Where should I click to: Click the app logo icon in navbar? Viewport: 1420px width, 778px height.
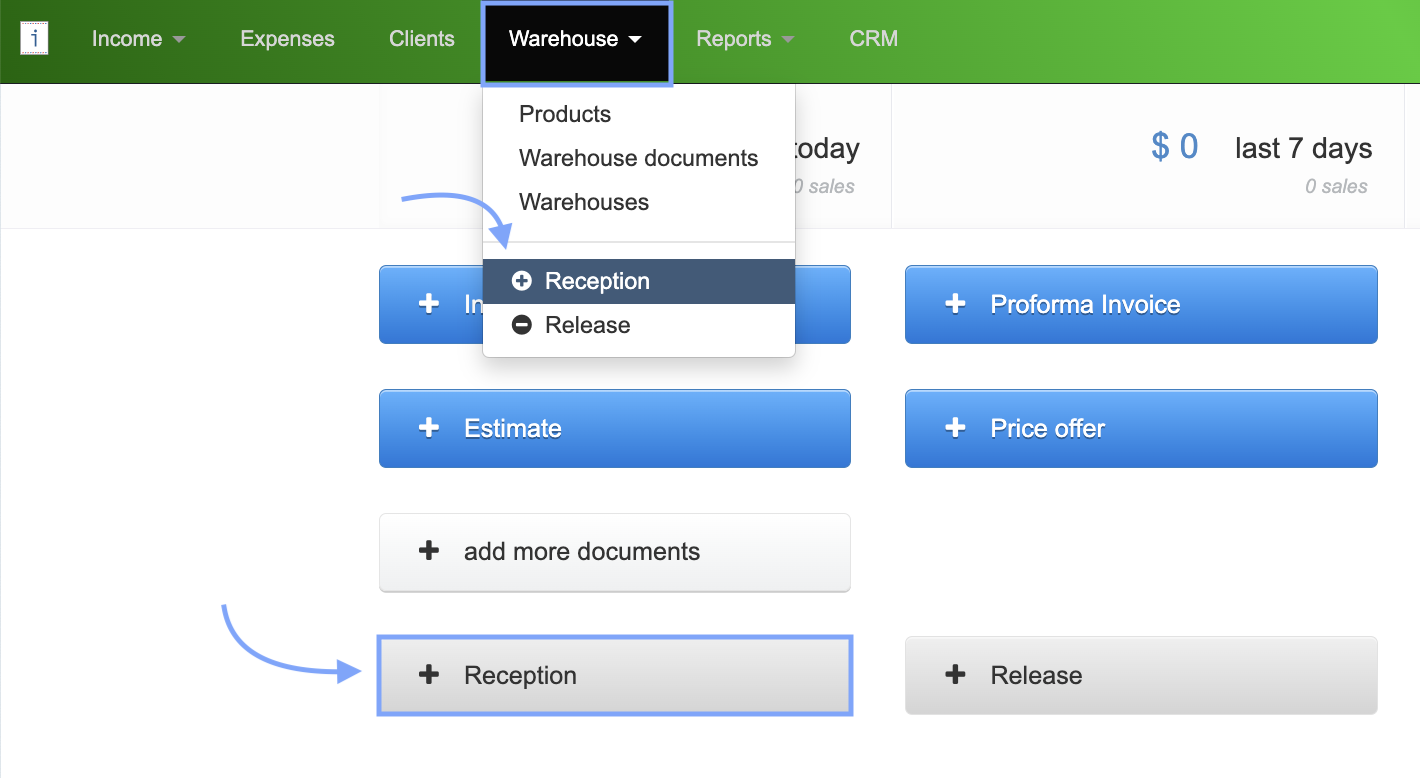(x=35, y=39)
